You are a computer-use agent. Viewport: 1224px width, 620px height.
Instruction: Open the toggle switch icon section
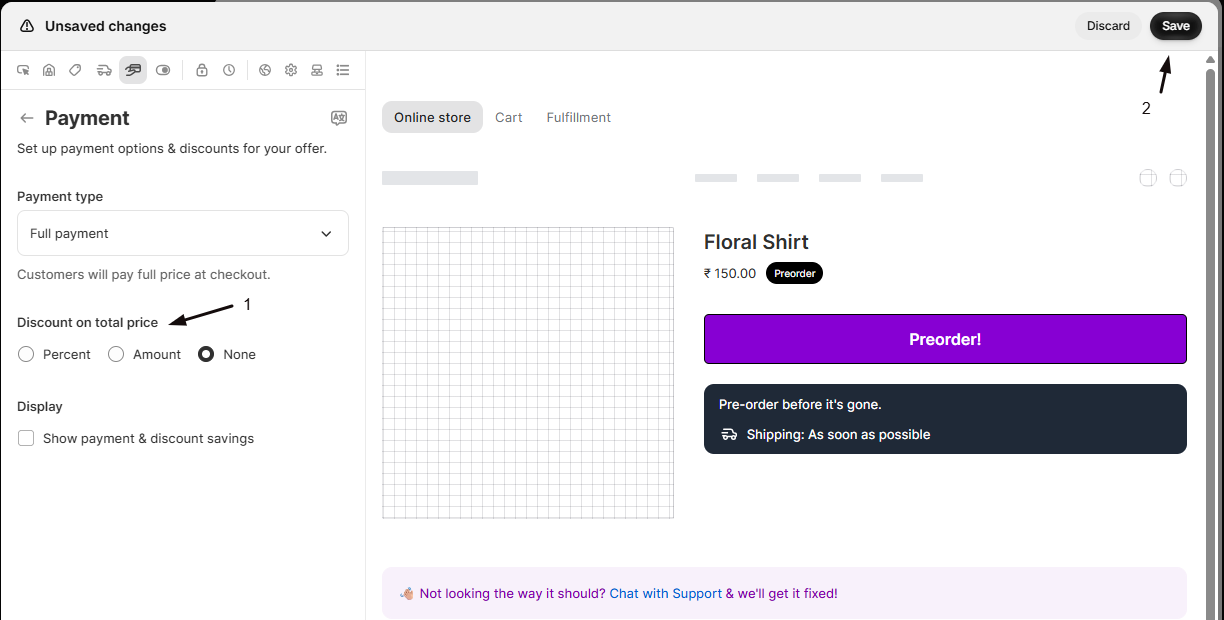pos(163,70)
